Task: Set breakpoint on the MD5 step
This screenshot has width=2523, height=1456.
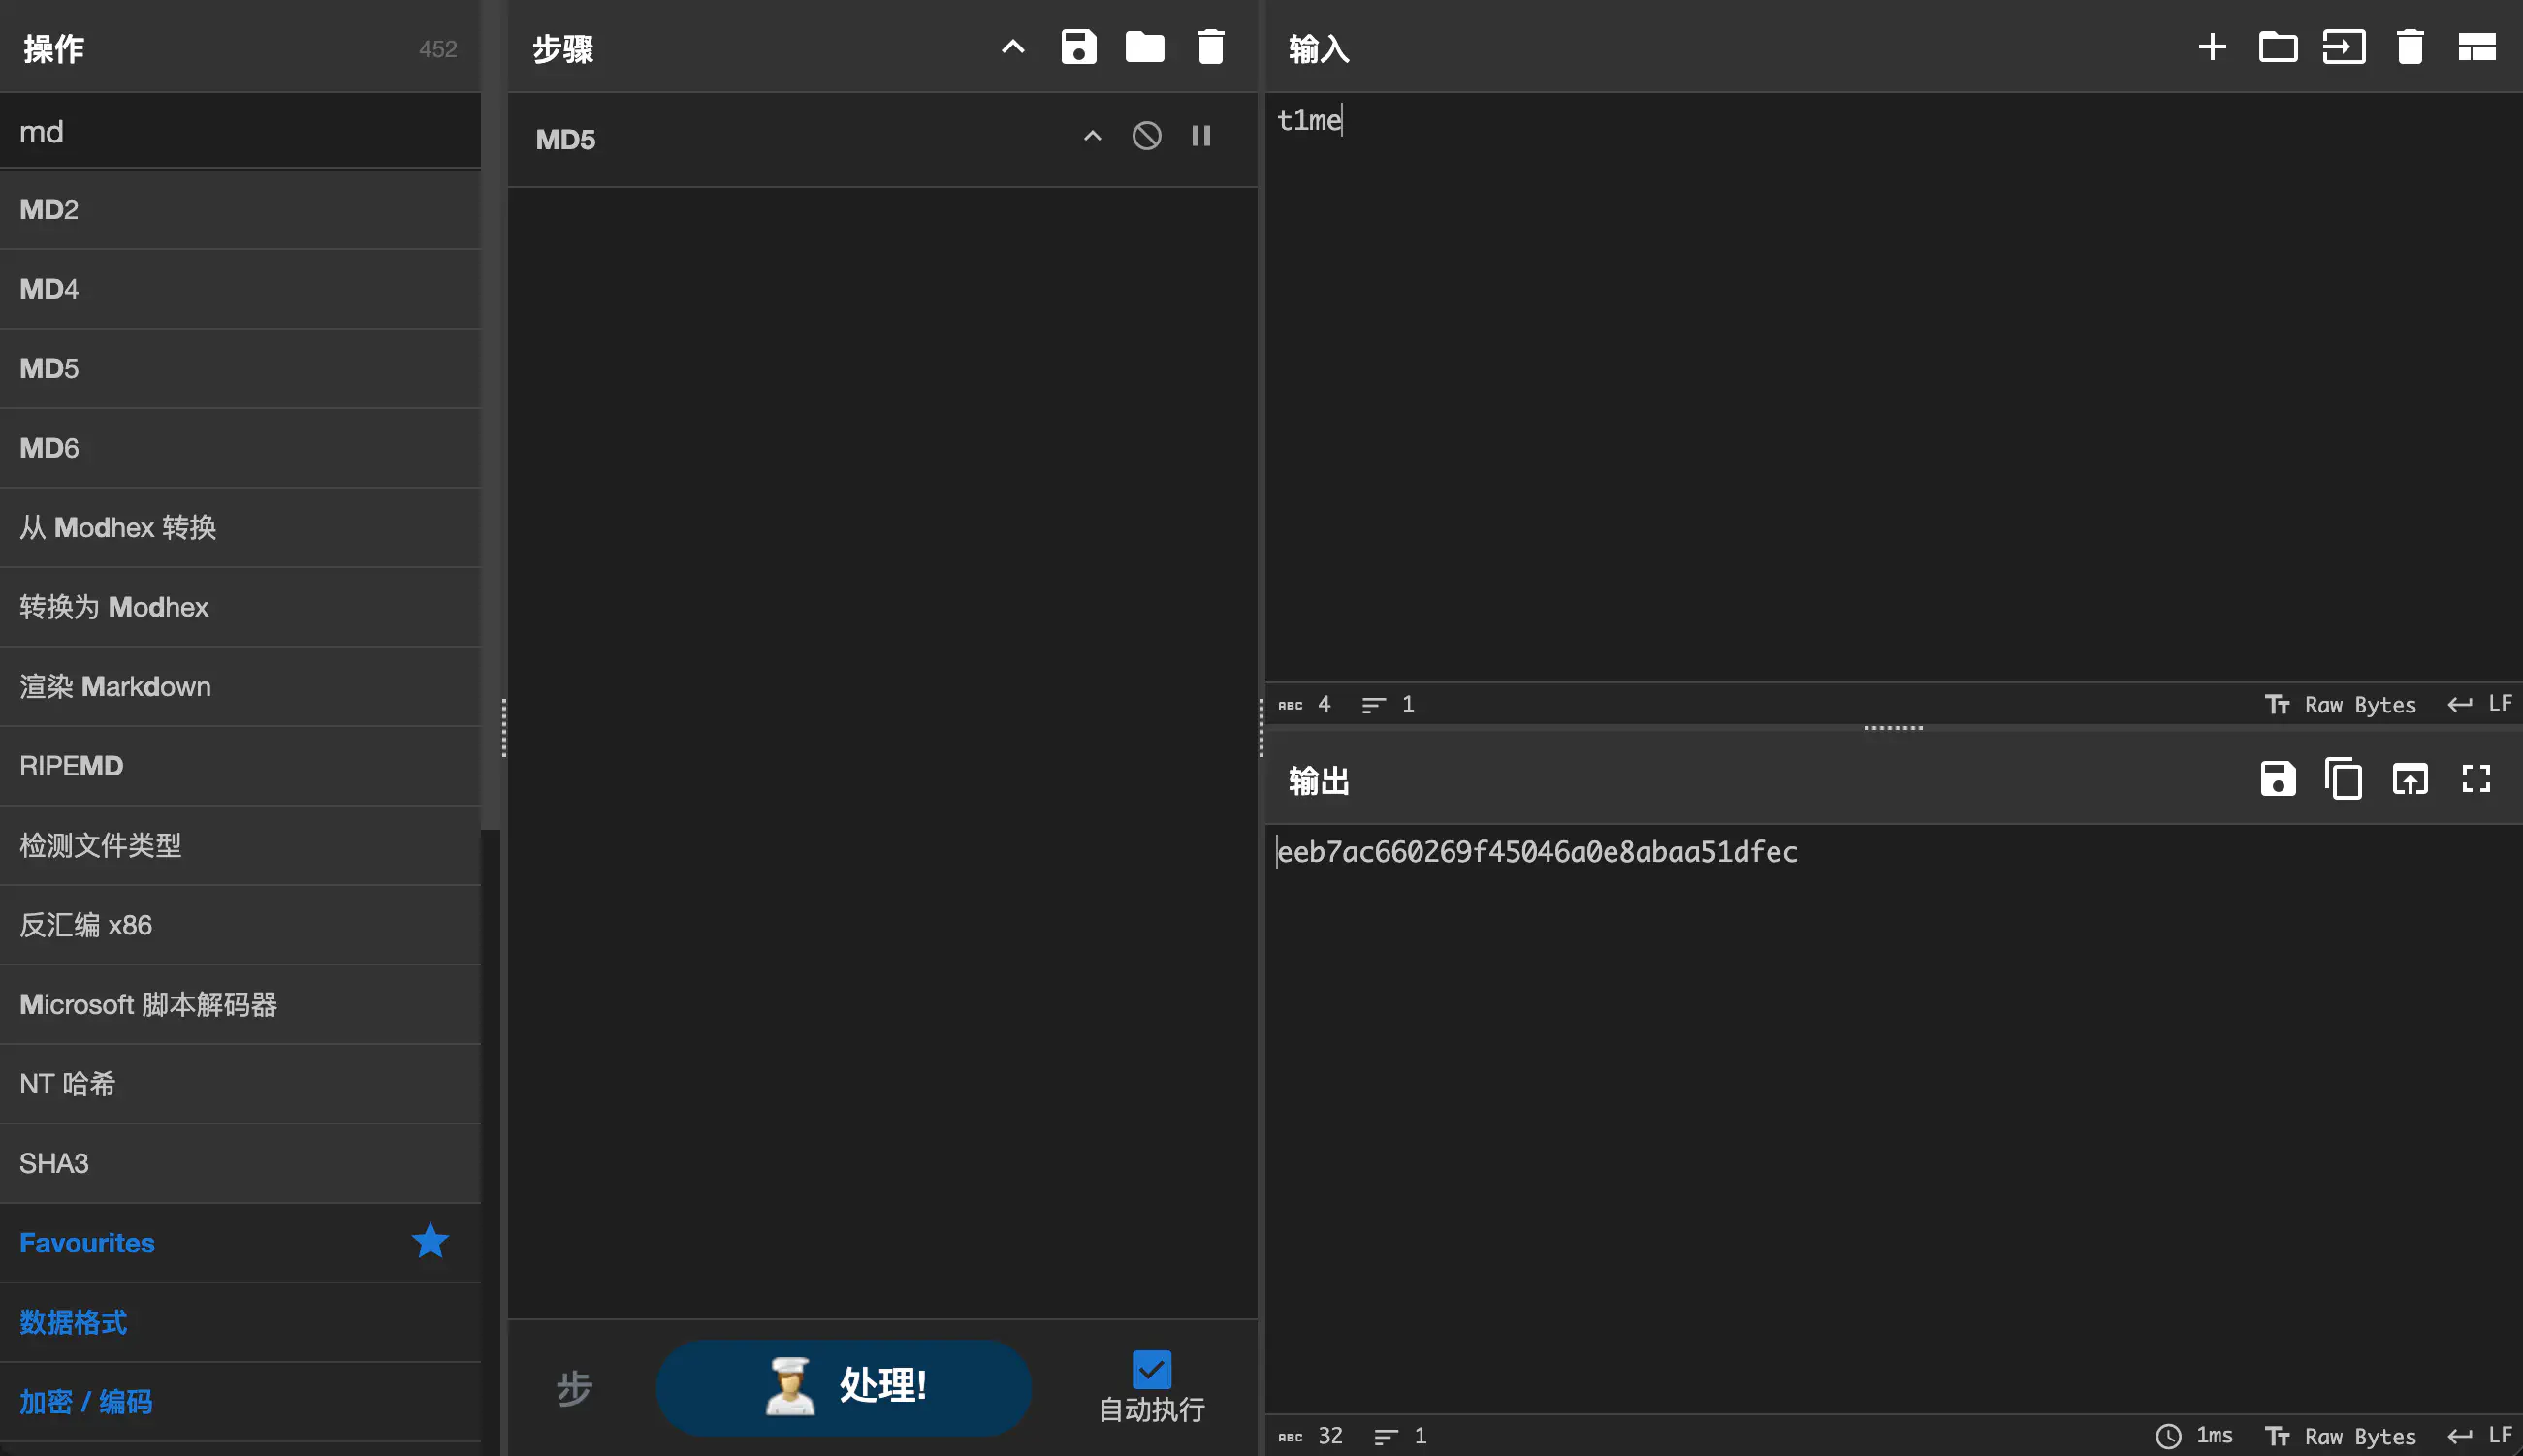Action: click(x=1201, y=136)
